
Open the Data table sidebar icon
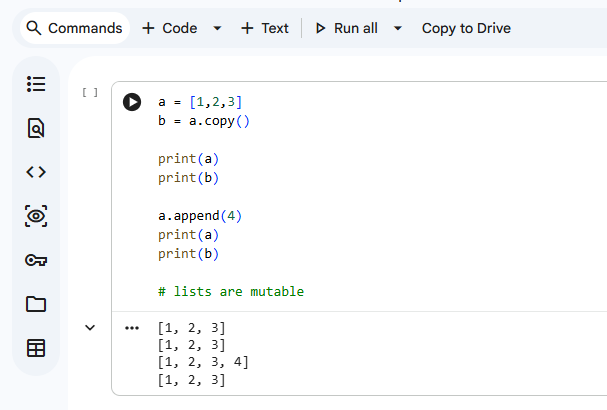point(36,348)
